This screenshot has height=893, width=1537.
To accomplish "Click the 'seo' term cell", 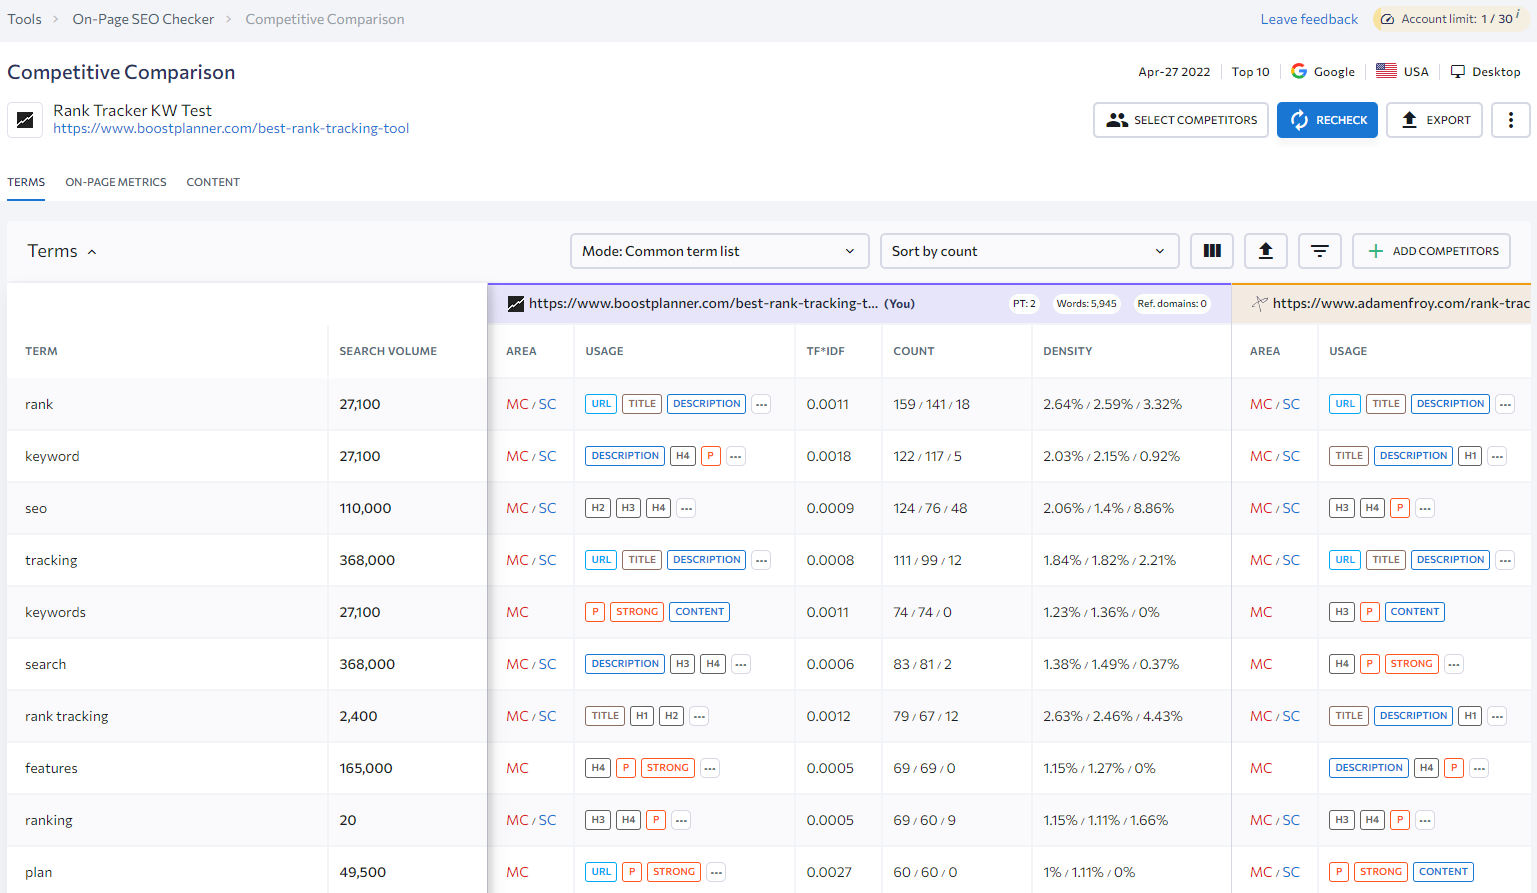I will click(x=36, y=508).
